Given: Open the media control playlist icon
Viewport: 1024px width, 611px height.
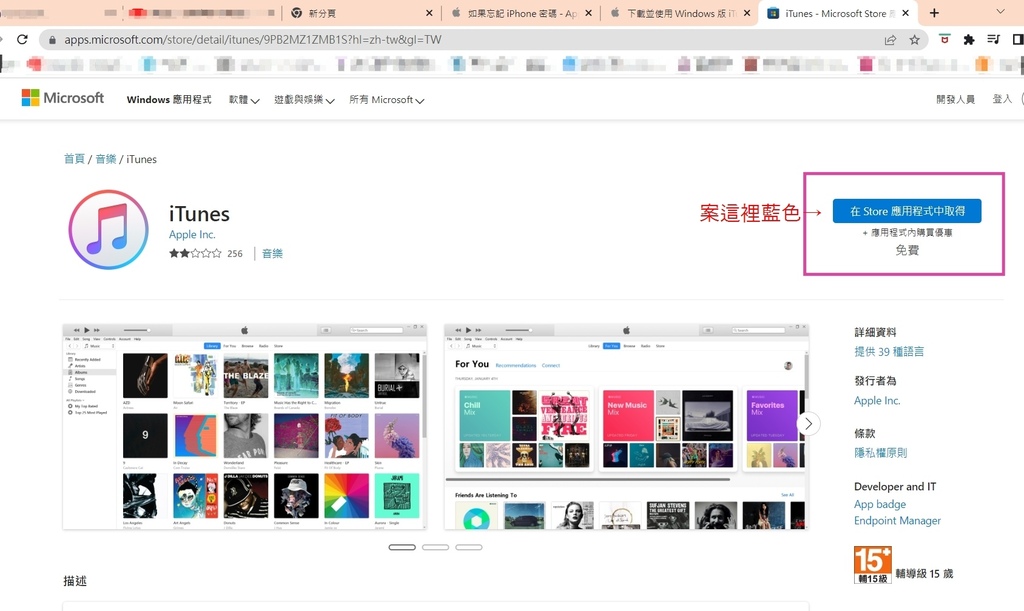Looking at the screenshot, I should (993, 40).
